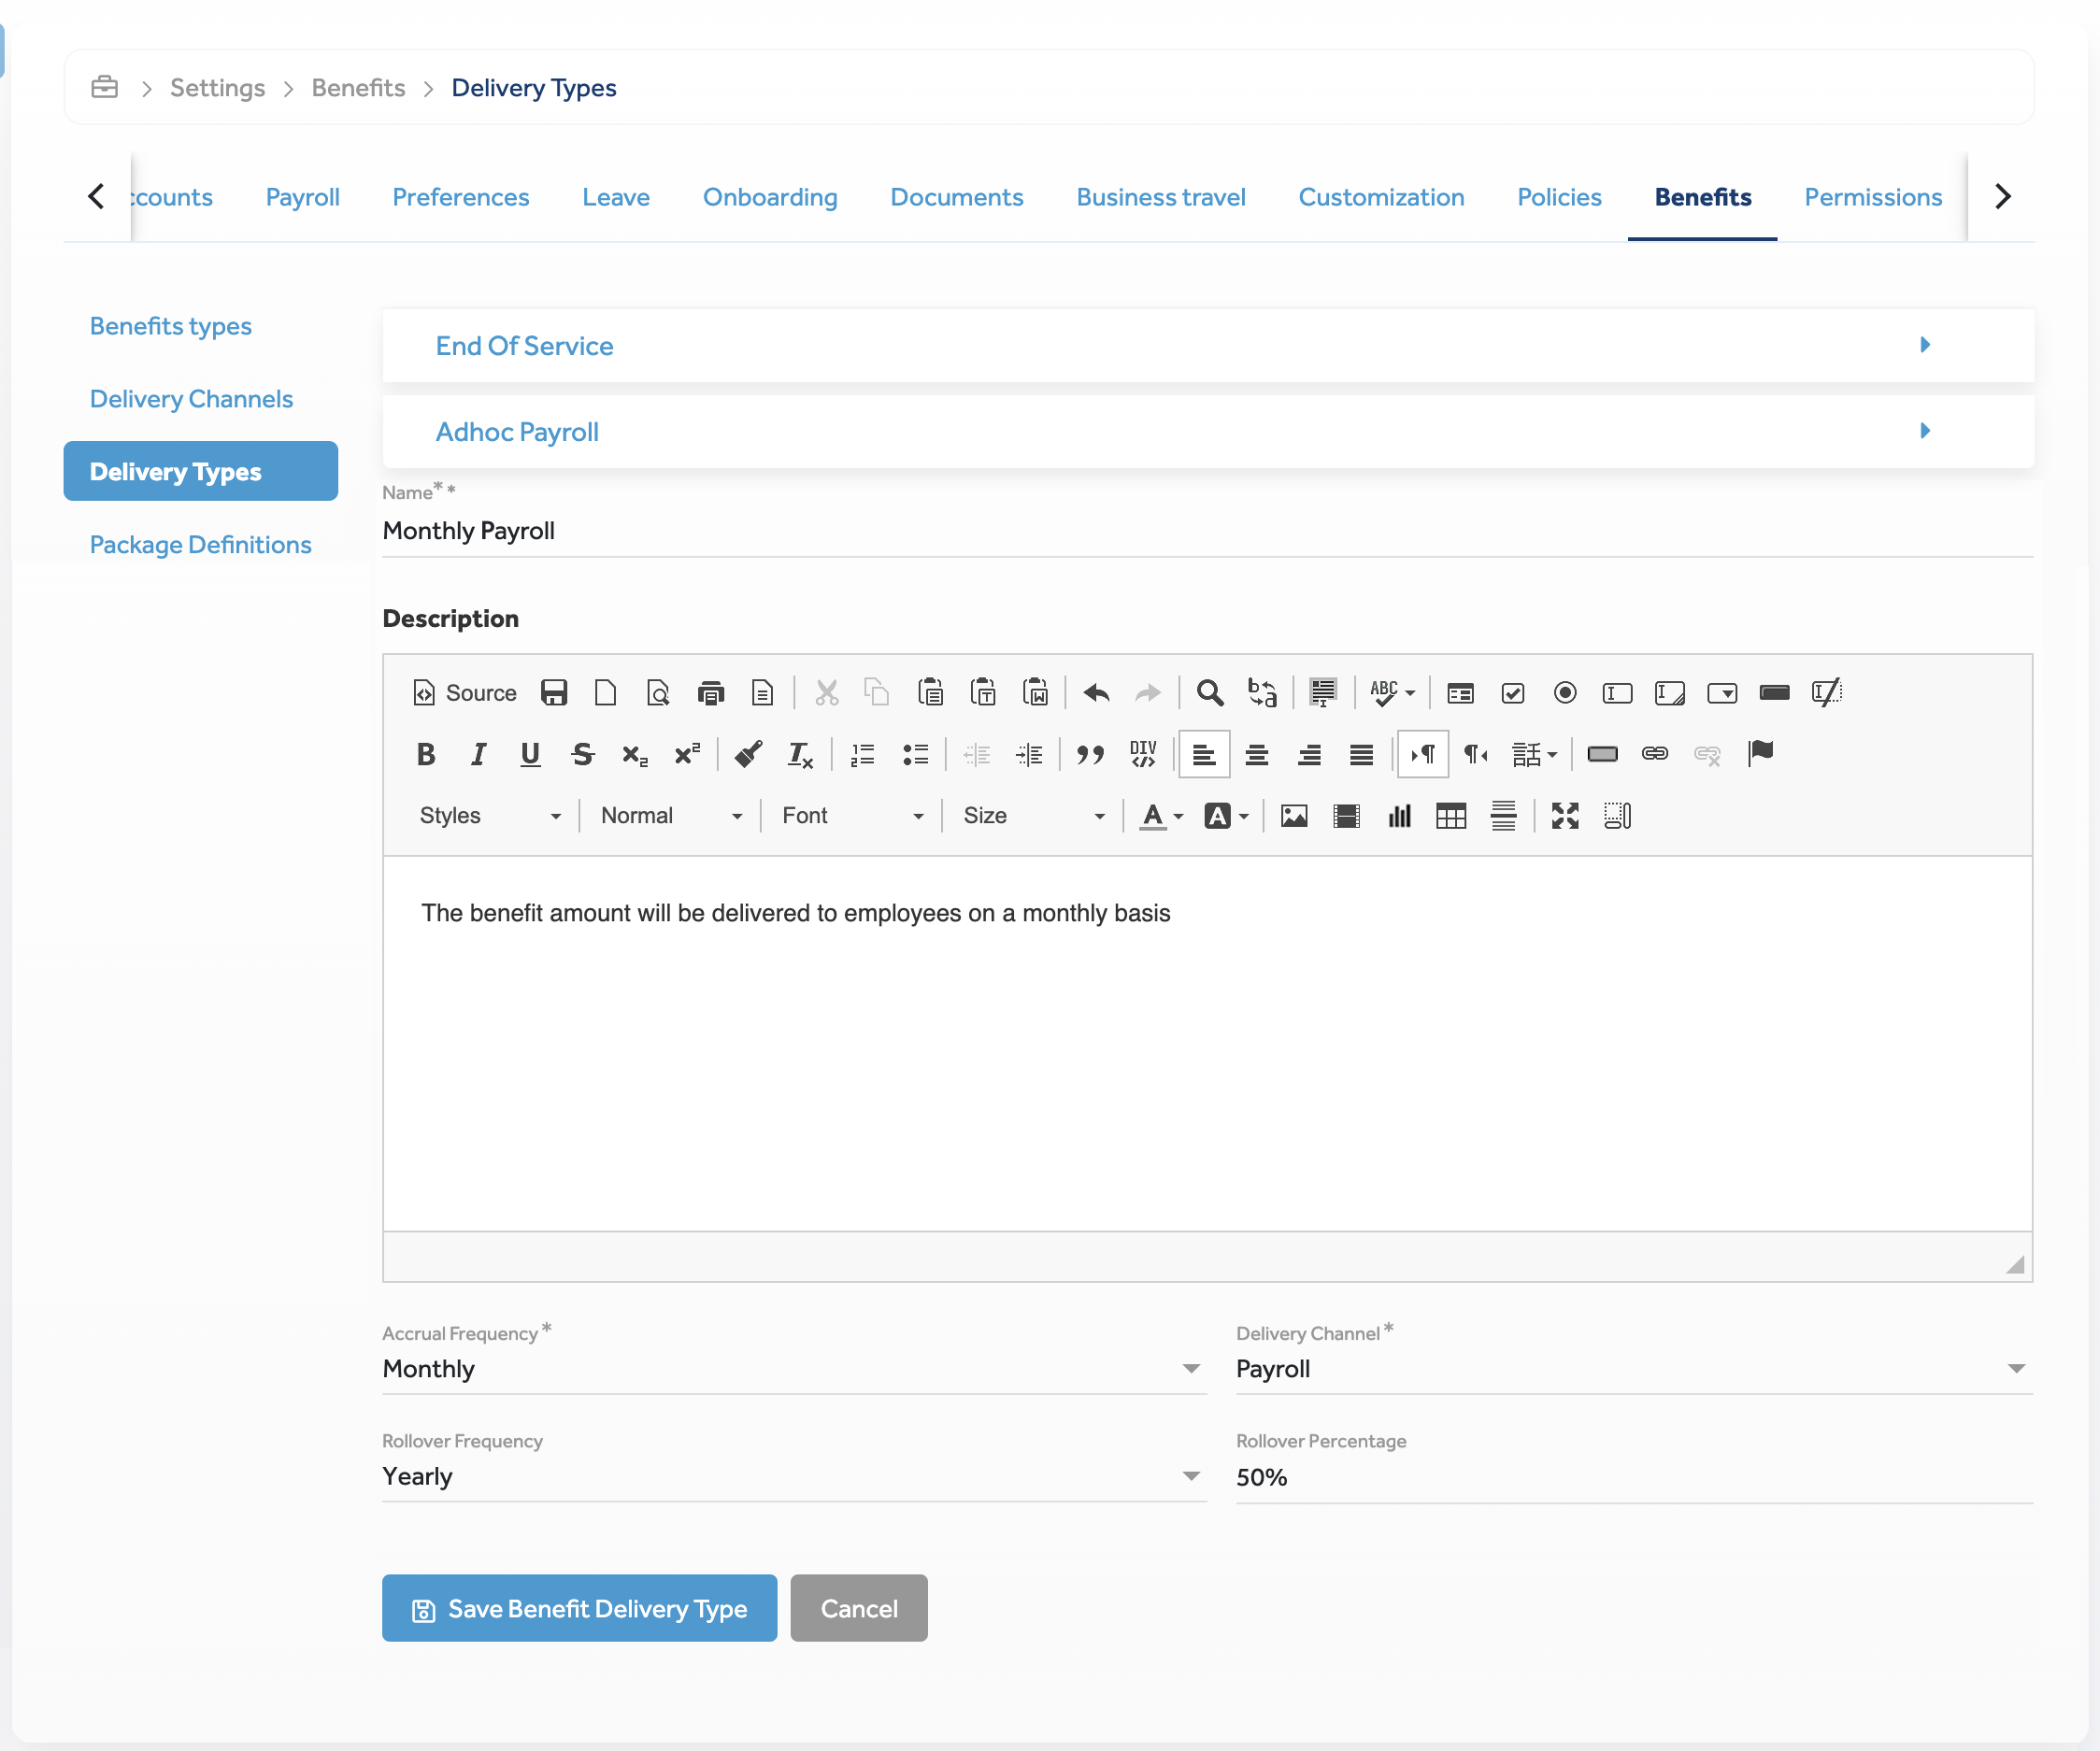This screenshot has width=2100, height=1751.
Task: Toggle bold formatting
Action: click(426, 755)
